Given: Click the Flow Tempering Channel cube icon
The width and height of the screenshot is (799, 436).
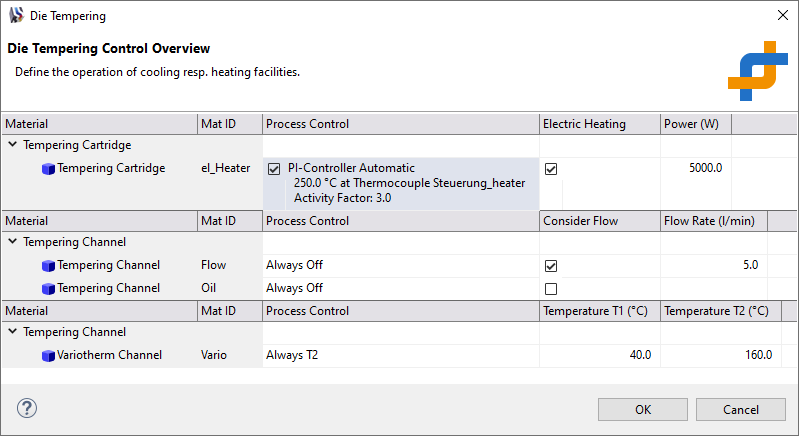Looking at the screenshot, I should point(48,266).
